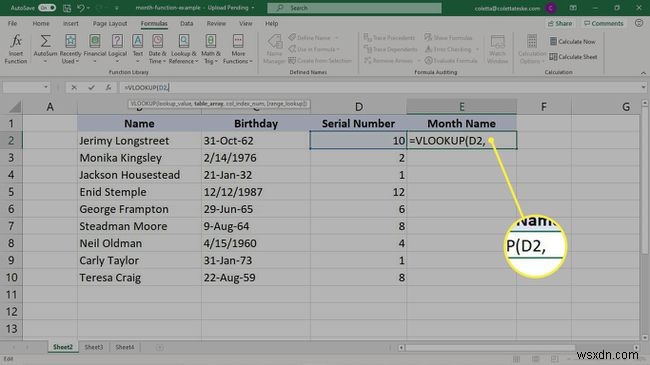Viewport: 650px width, 365px height.
Task: Open the account profile avatar
Action: (551, 8)
